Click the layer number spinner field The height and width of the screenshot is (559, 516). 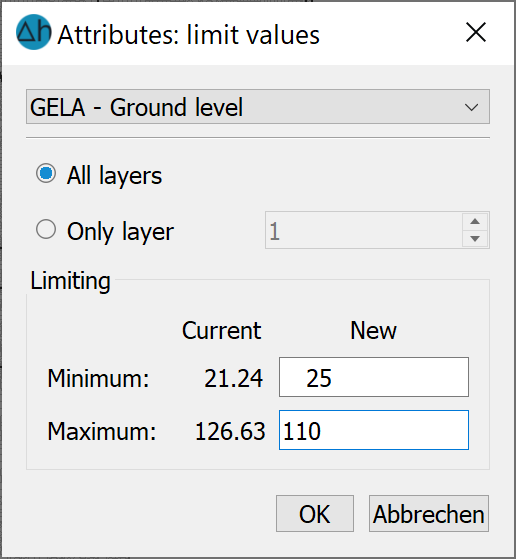tap(364, 230)
